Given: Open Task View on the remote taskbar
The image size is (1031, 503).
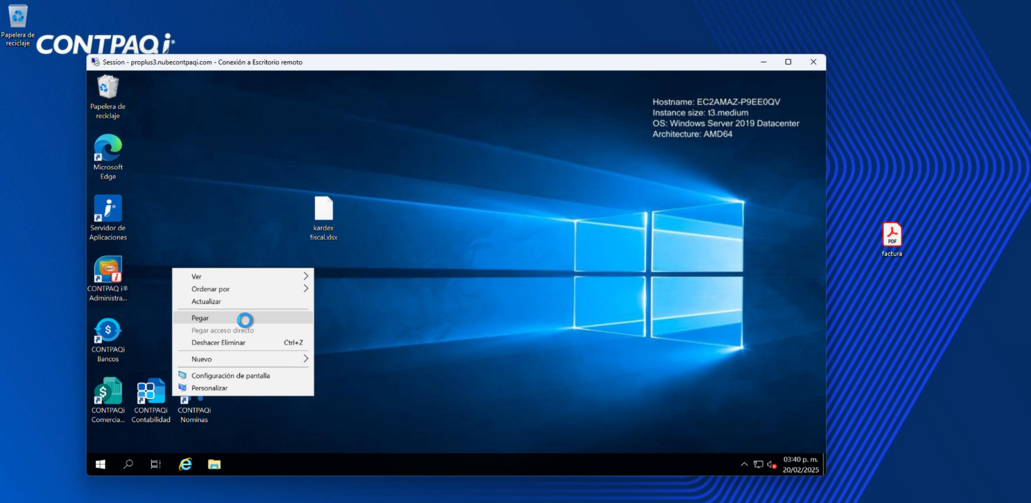Looking at the screenshot, I should pyautogui.click(x=155, y=464).
